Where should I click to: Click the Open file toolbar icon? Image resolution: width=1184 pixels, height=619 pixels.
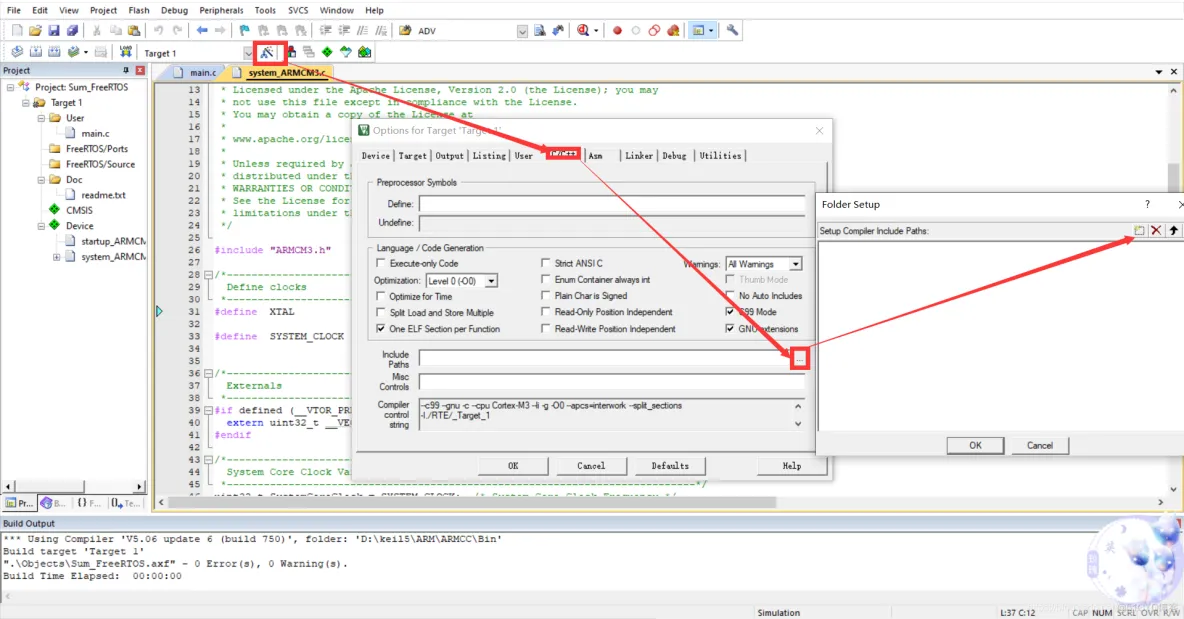pos(35,30)
